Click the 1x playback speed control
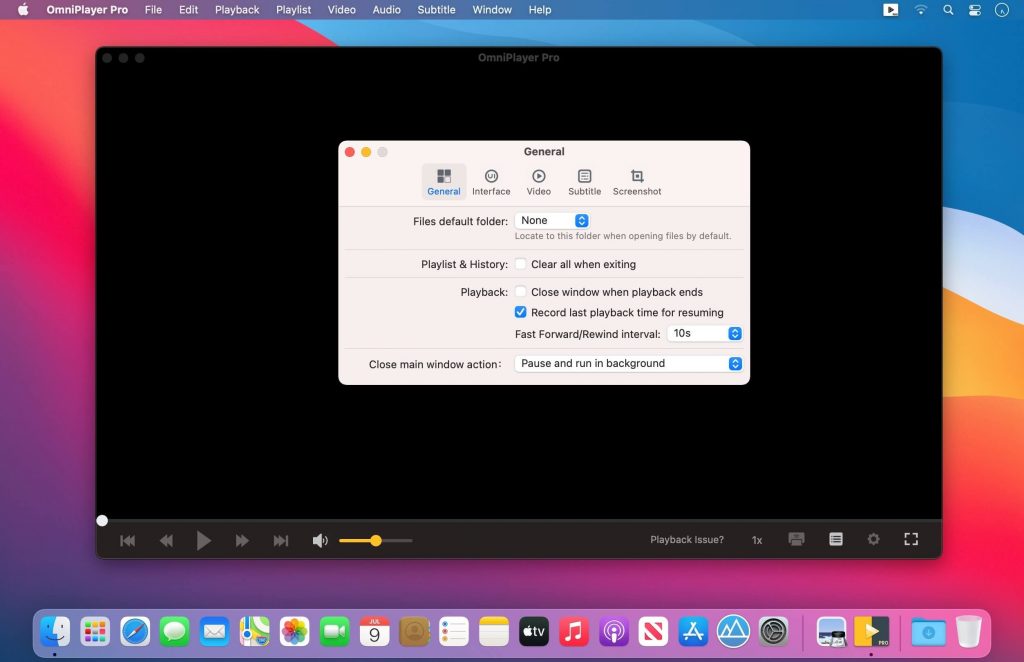Screen dimensions: 1024x662 click(756, 539)
